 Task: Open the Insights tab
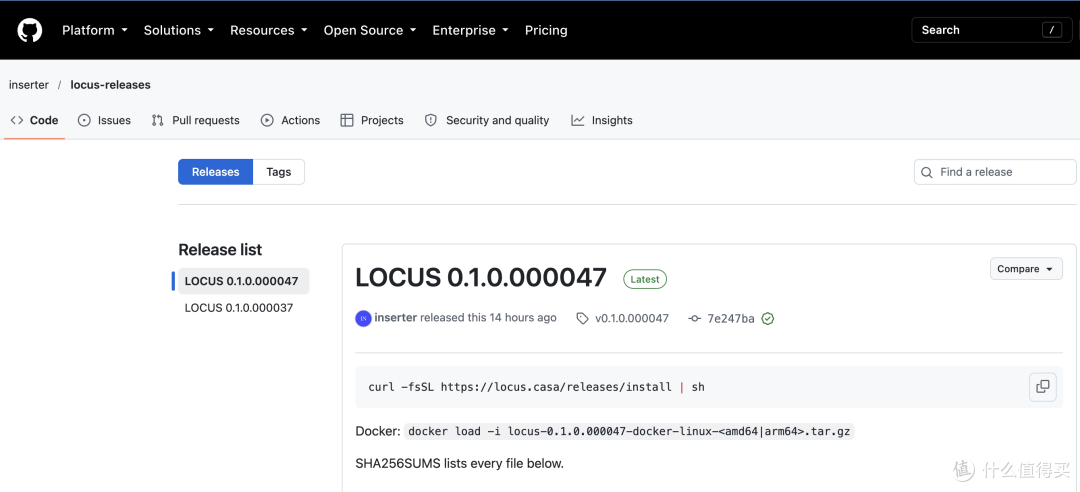pos(601,120)
